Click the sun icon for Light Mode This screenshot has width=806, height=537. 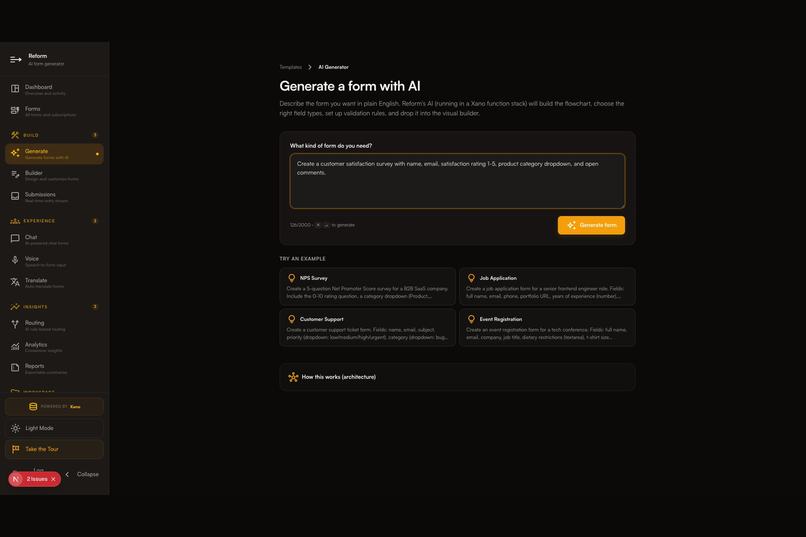pos(15,428)
